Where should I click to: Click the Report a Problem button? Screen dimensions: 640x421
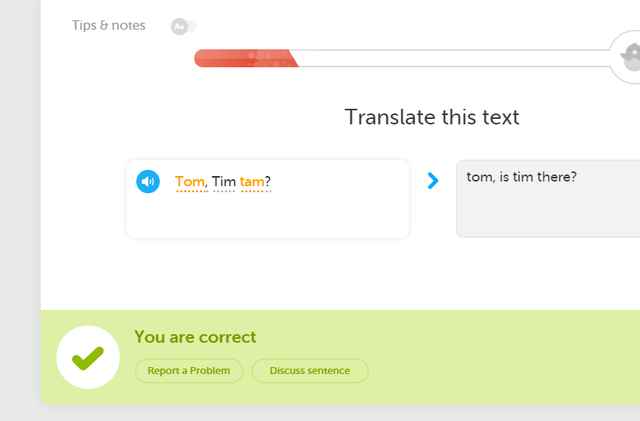[x=189, y=371]
